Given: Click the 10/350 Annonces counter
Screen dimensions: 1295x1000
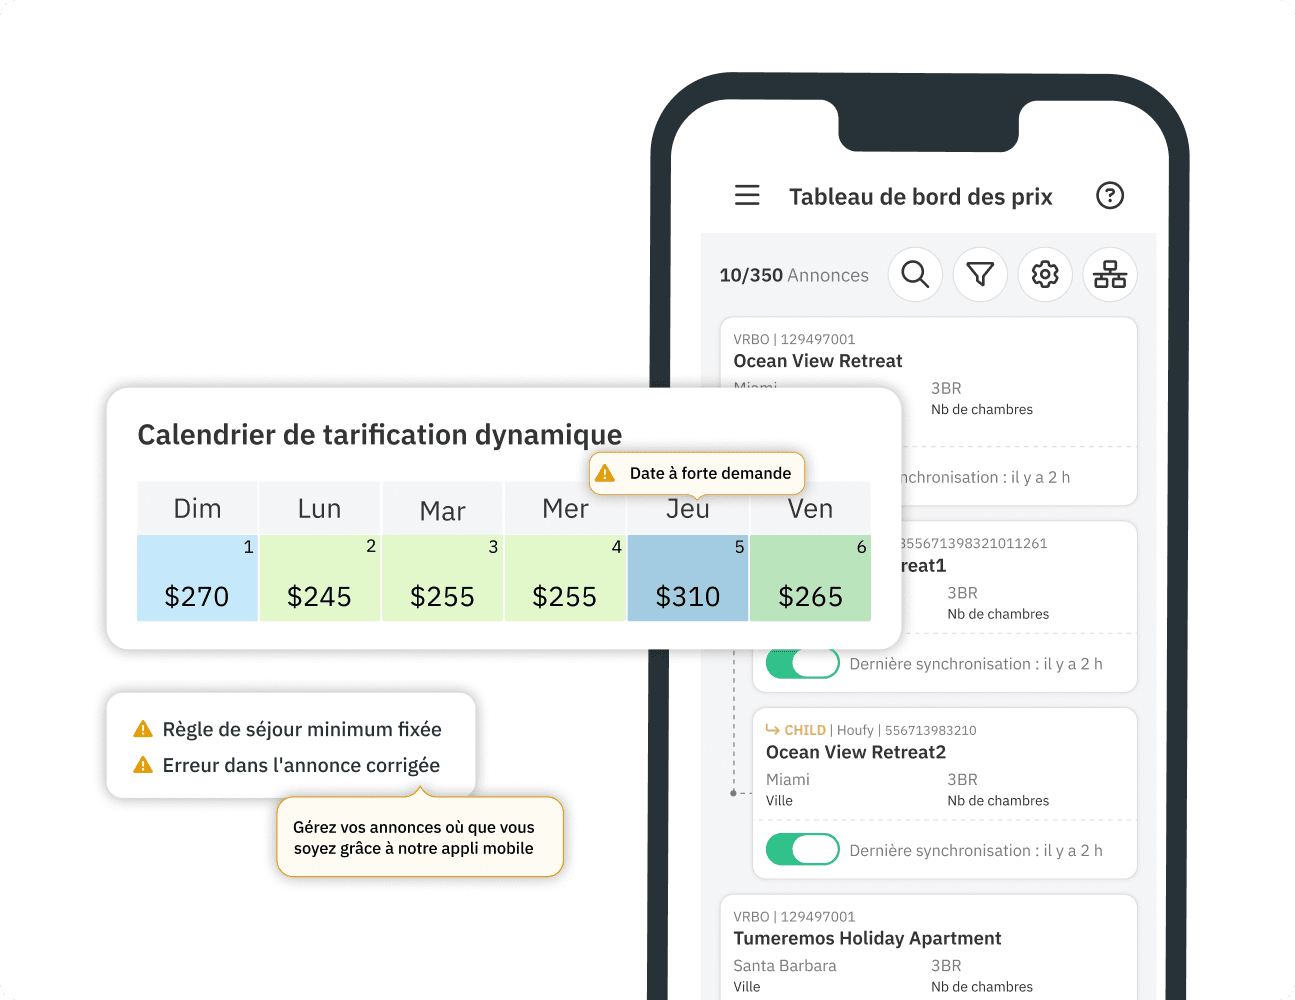Looking at the screenshot, I should pyautogui.click(x=793, y=274).
